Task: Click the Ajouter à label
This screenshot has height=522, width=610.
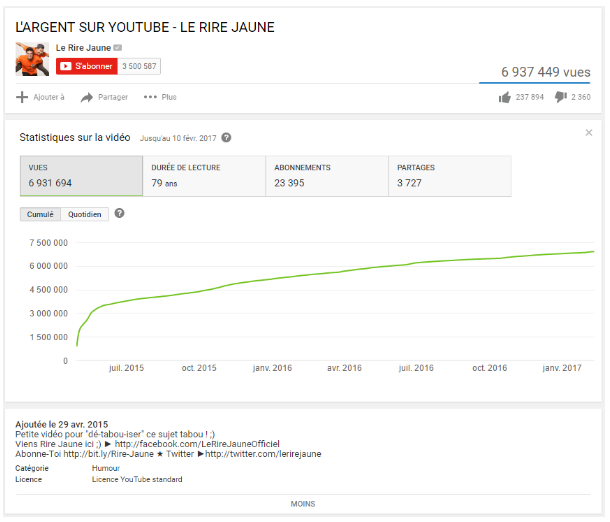Action: [x=49, y=97]
